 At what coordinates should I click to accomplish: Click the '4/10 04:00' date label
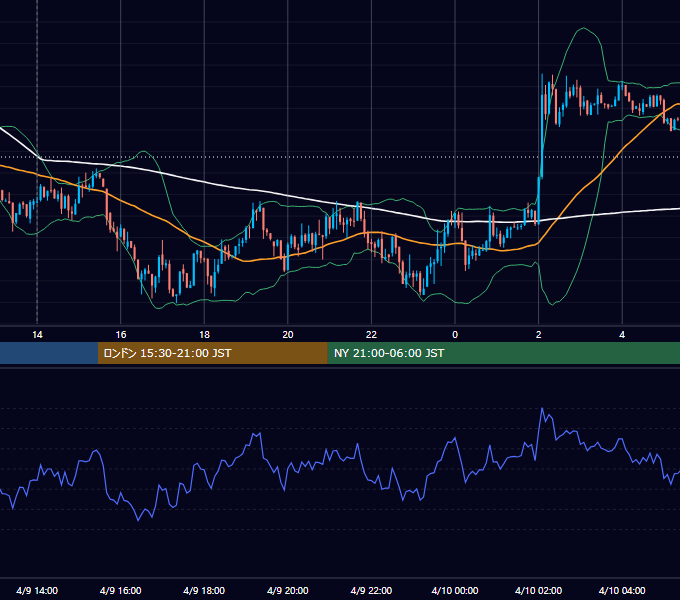622,590
